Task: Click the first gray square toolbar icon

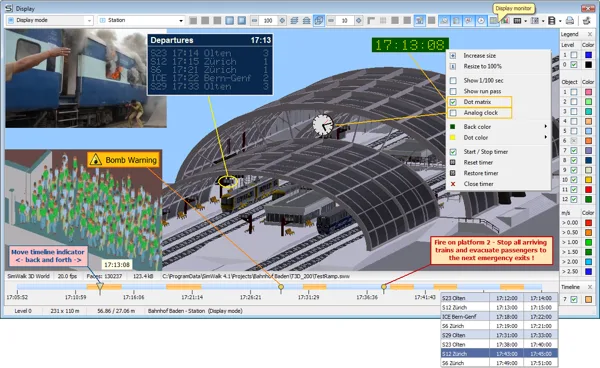Action: [x=193, y=21]
